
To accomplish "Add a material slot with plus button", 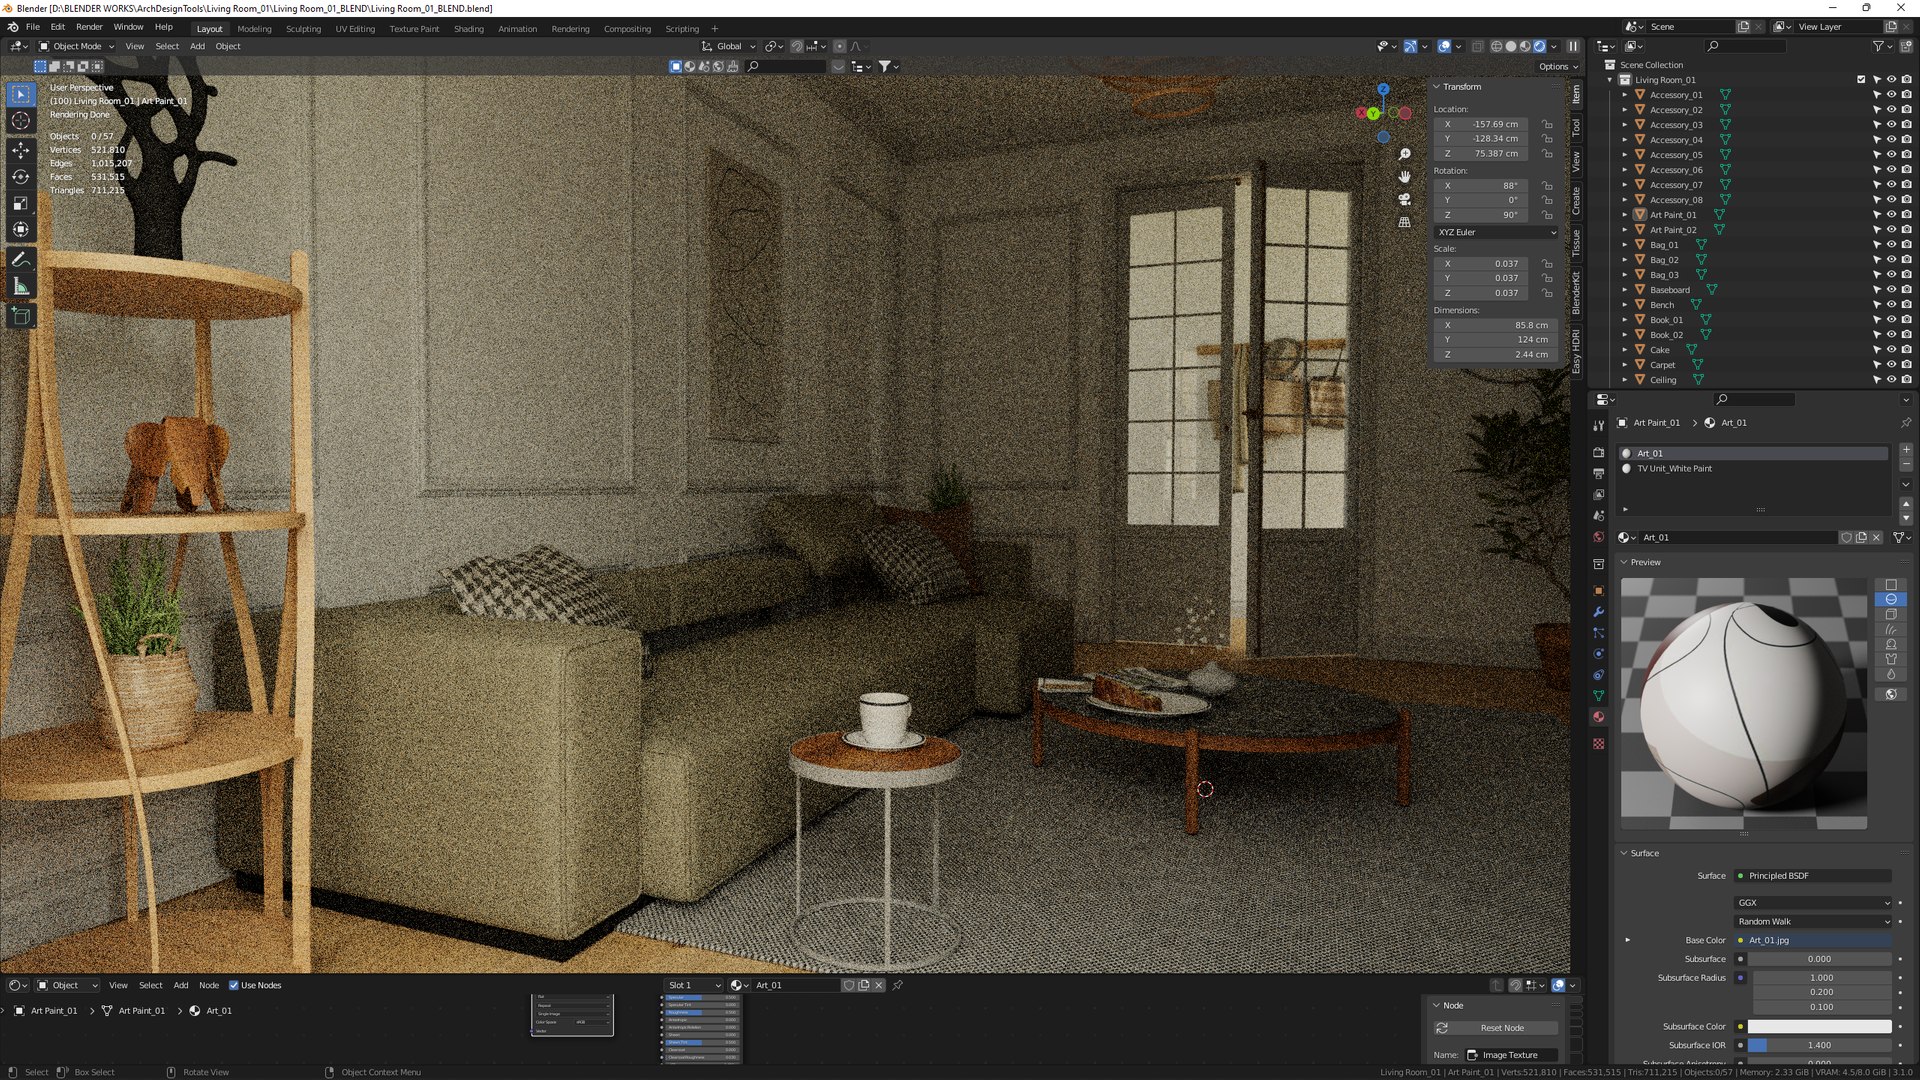I will point(1906,450).
